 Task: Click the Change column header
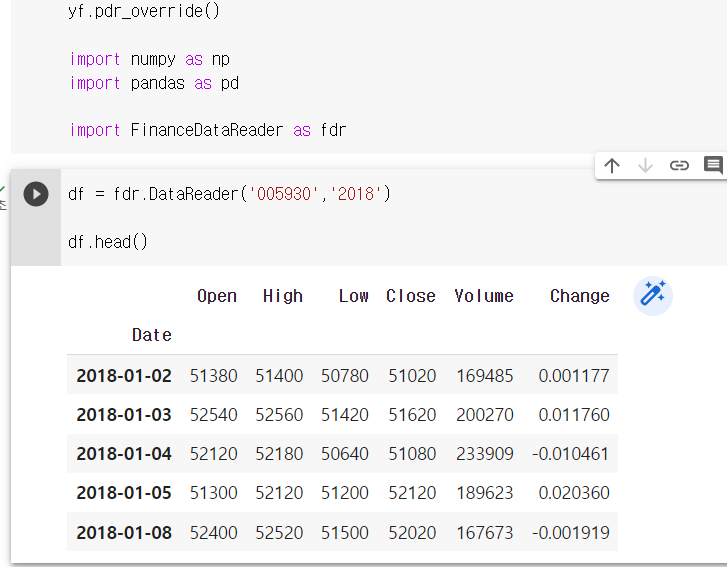coord(580,296)
